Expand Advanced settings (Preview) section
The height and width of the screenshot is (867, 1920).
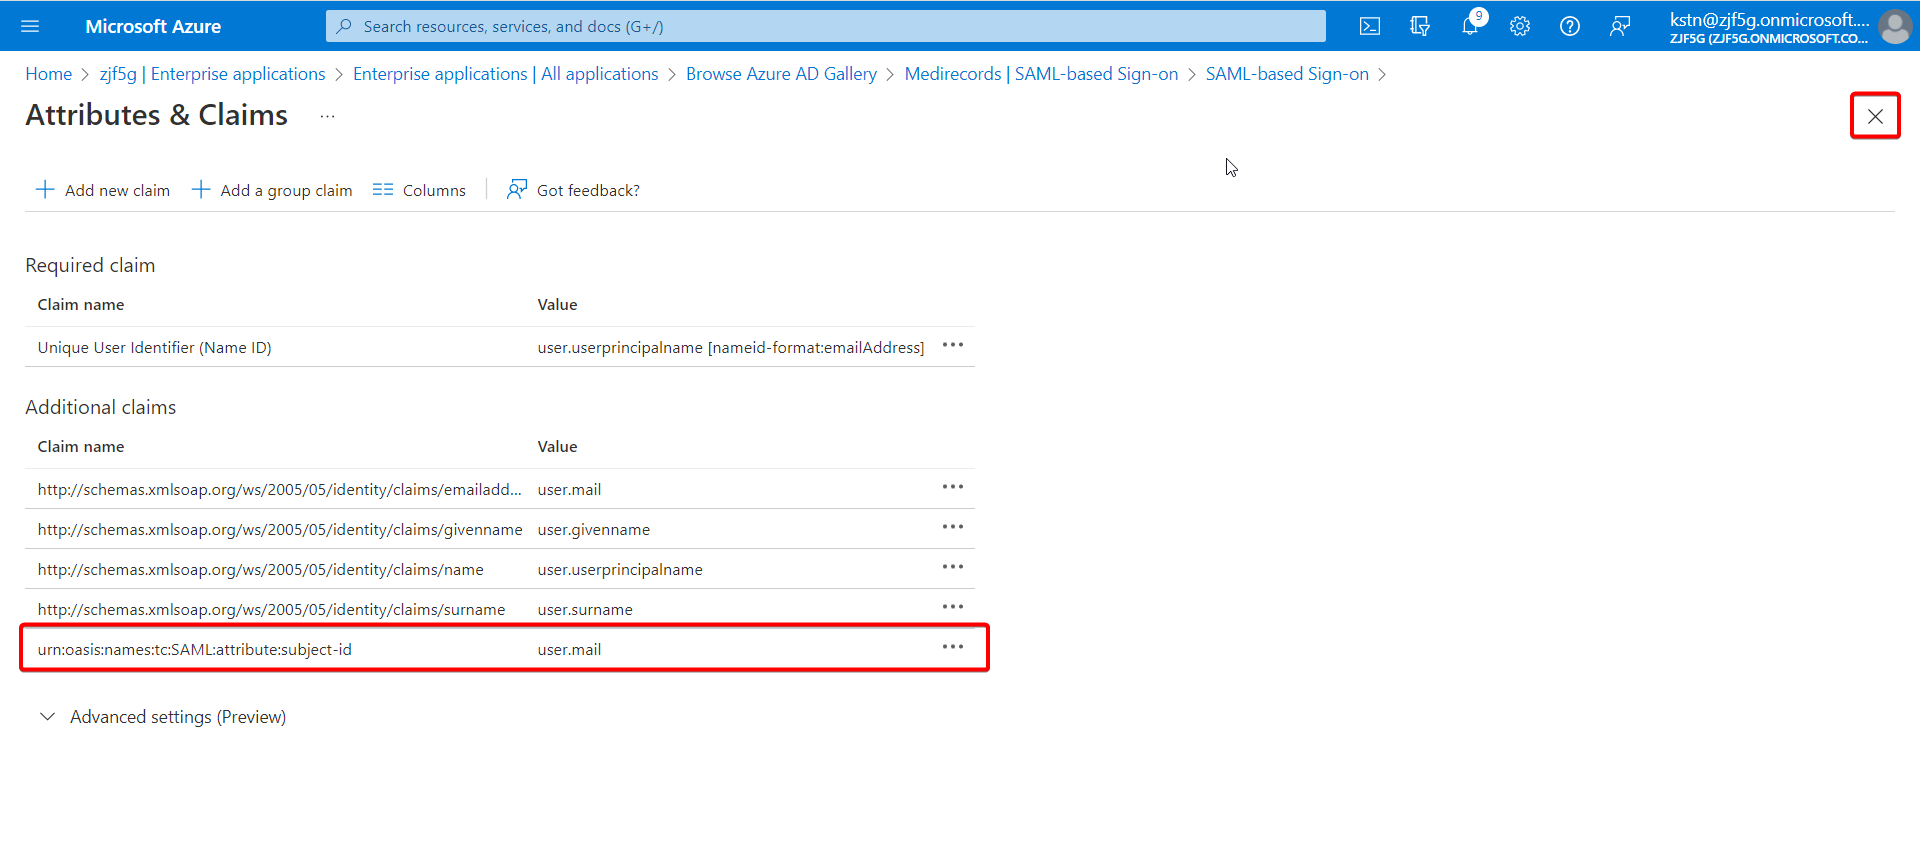coord(162,717)
